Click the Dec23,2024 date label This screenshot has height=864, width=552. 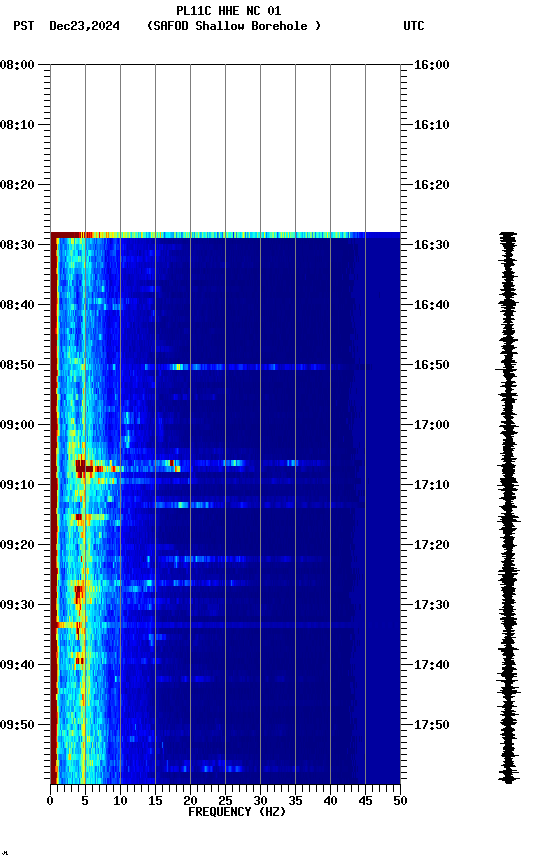click(x=84, y=26)
